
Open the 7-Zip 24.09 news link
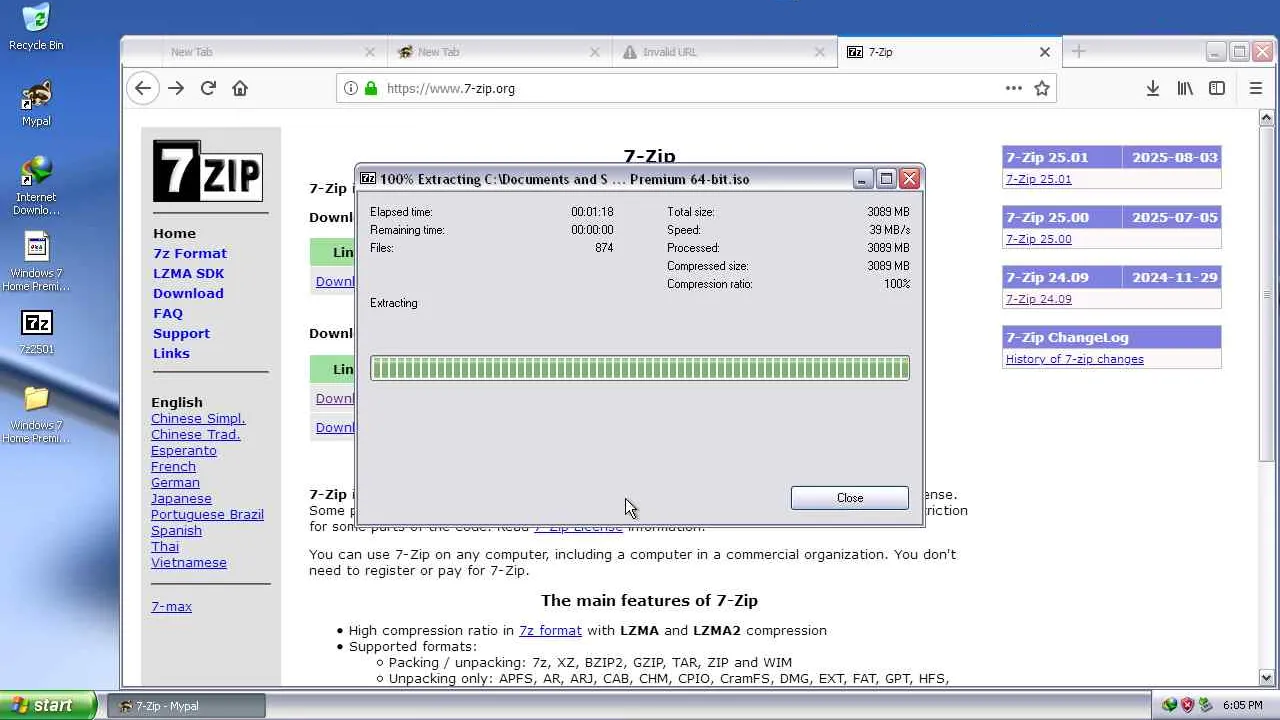(x=1038, y=299)
